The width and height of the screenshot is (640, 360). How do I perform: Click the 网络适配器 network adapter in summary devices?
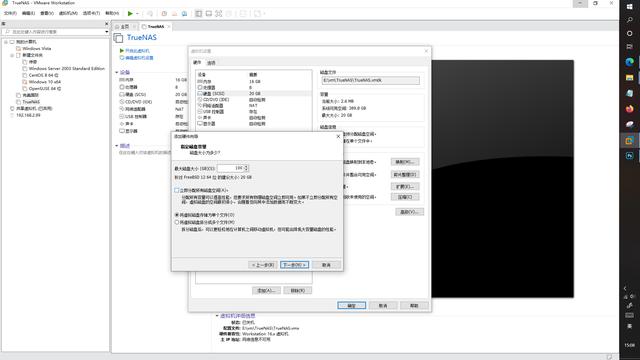click(x=135, y=109)
